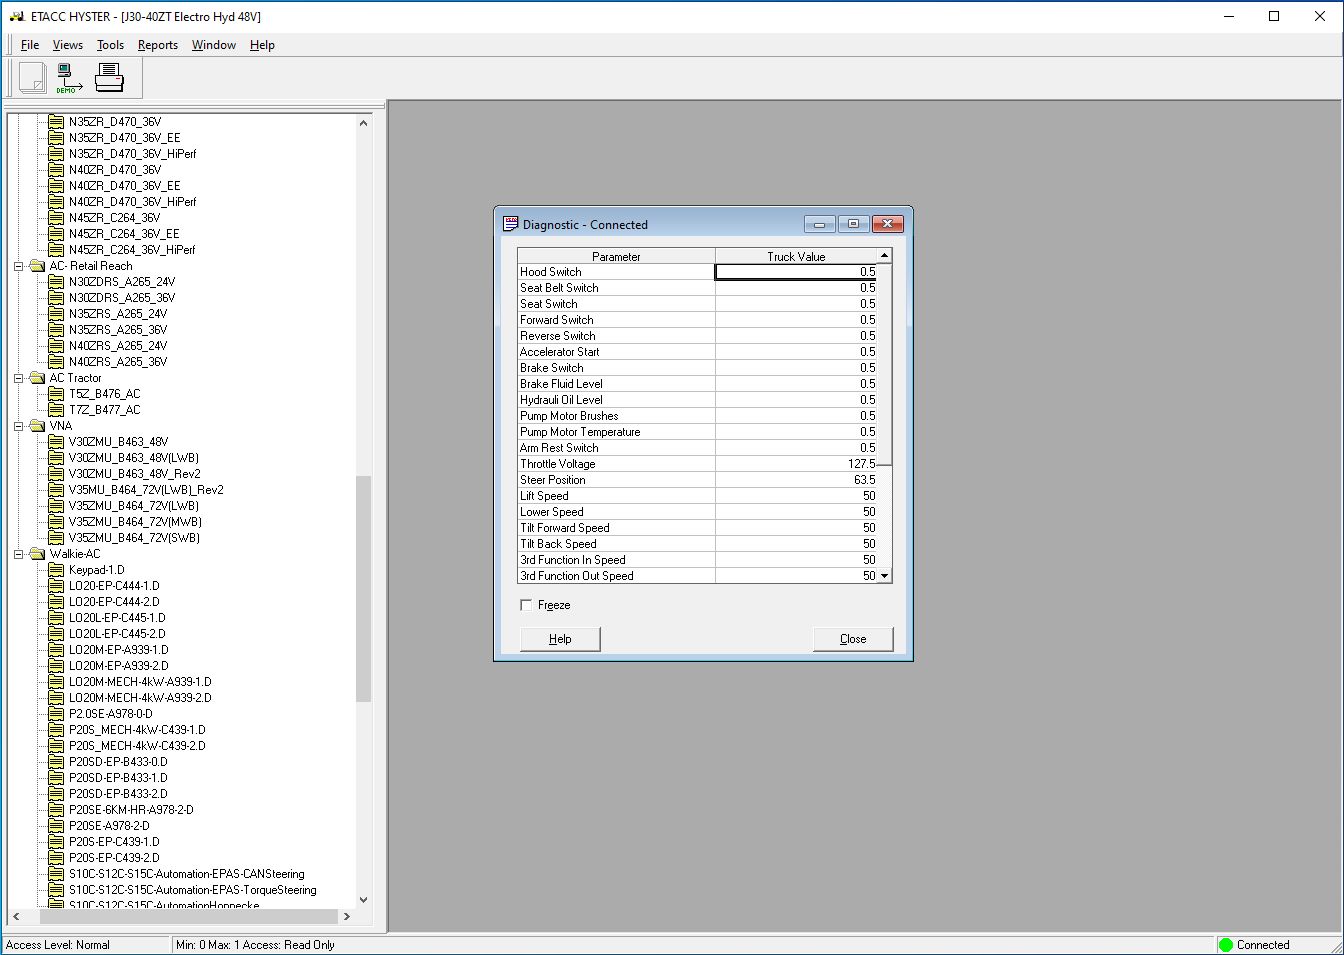Screen dimensions: 1344x955
Task: Click the connect to truck DEMO icon
Action: tap(68, 78)
